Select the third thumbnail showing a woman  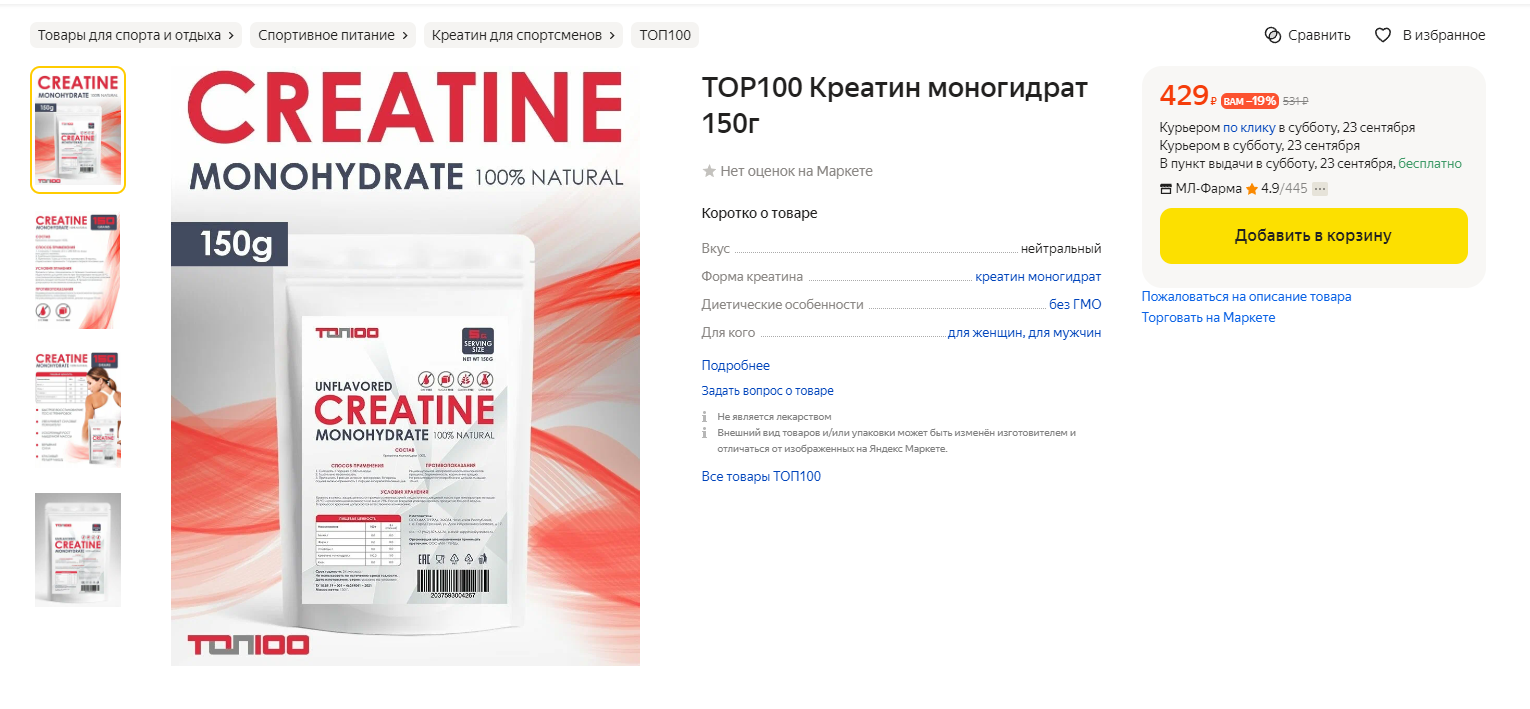click(78, 408)
